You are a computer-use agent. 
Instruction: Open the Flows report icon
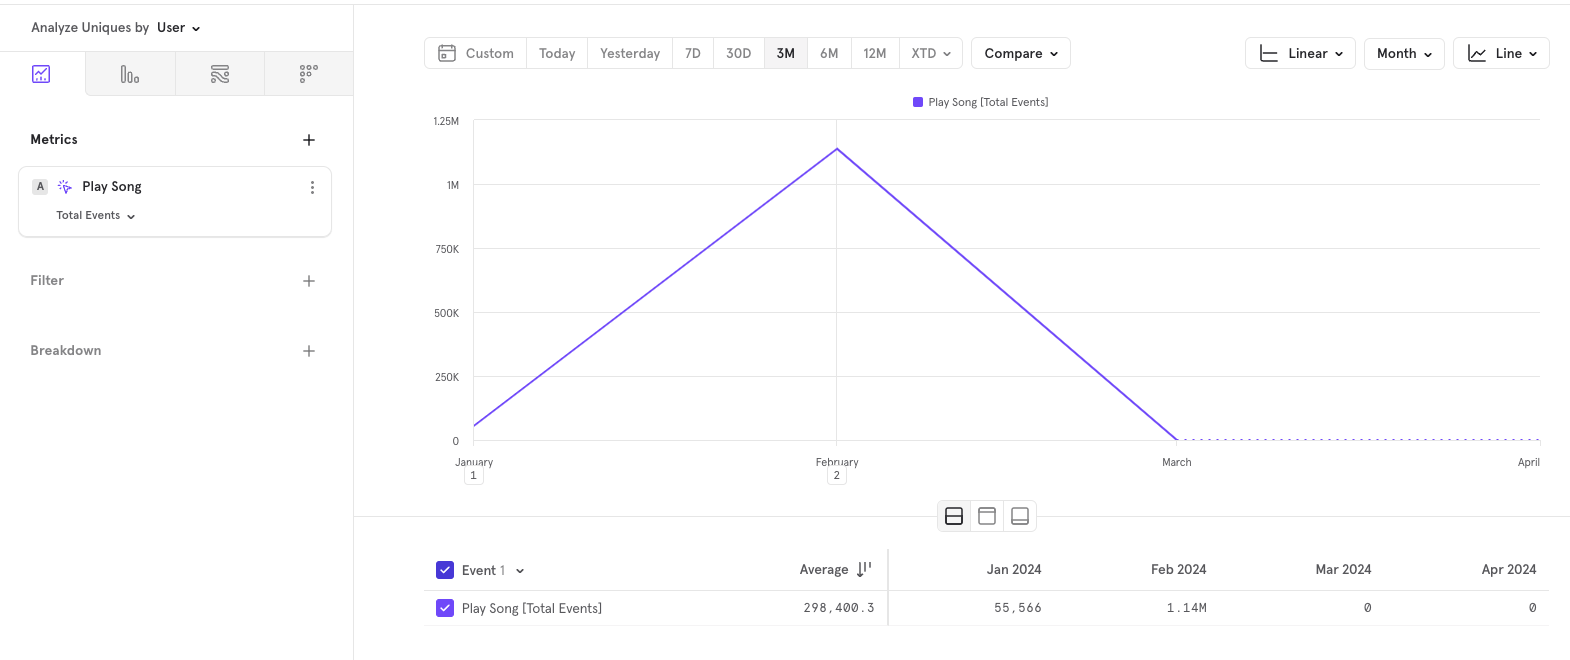[x=220, y=74]
